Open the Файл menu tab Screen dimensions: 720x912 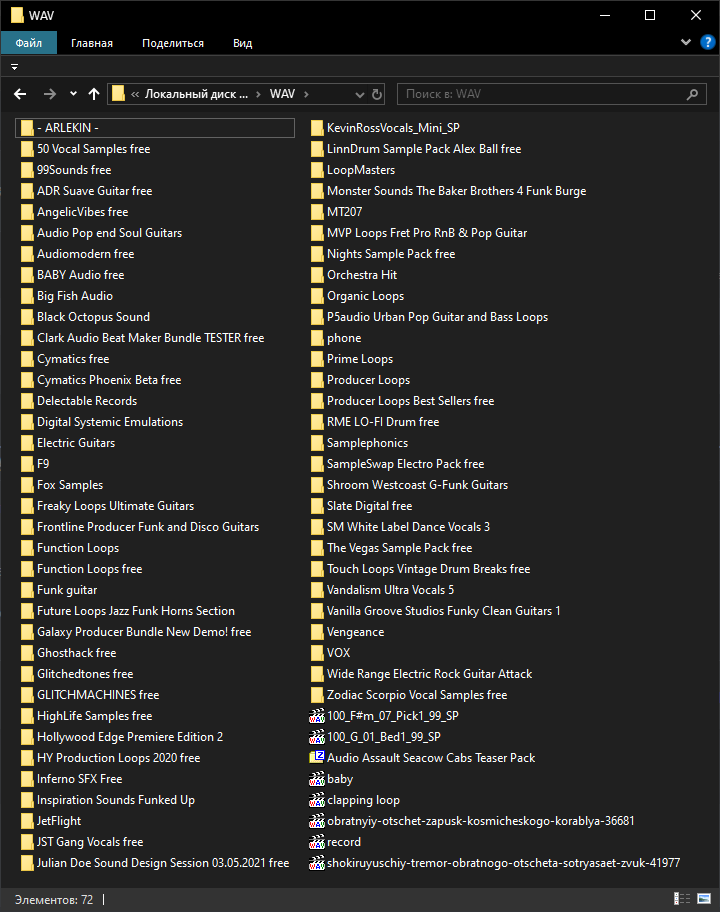tap(28, 43)
